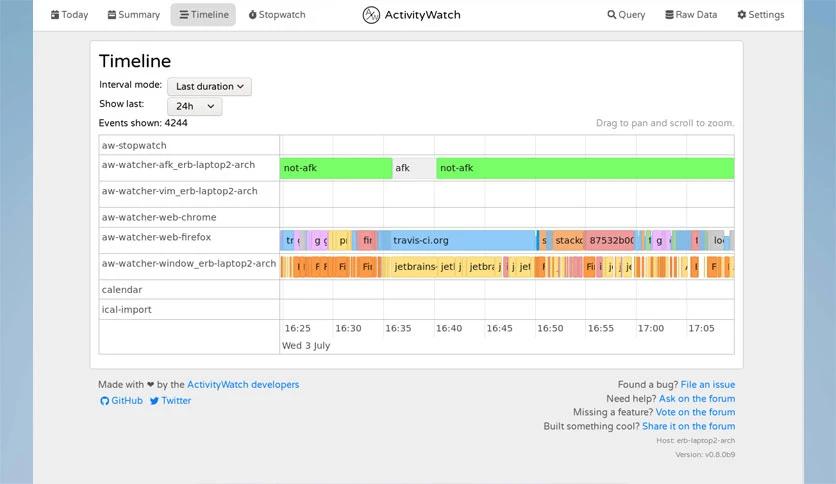
Task: Follow the ActivityWatch developers link
Action: coord(243,384)
